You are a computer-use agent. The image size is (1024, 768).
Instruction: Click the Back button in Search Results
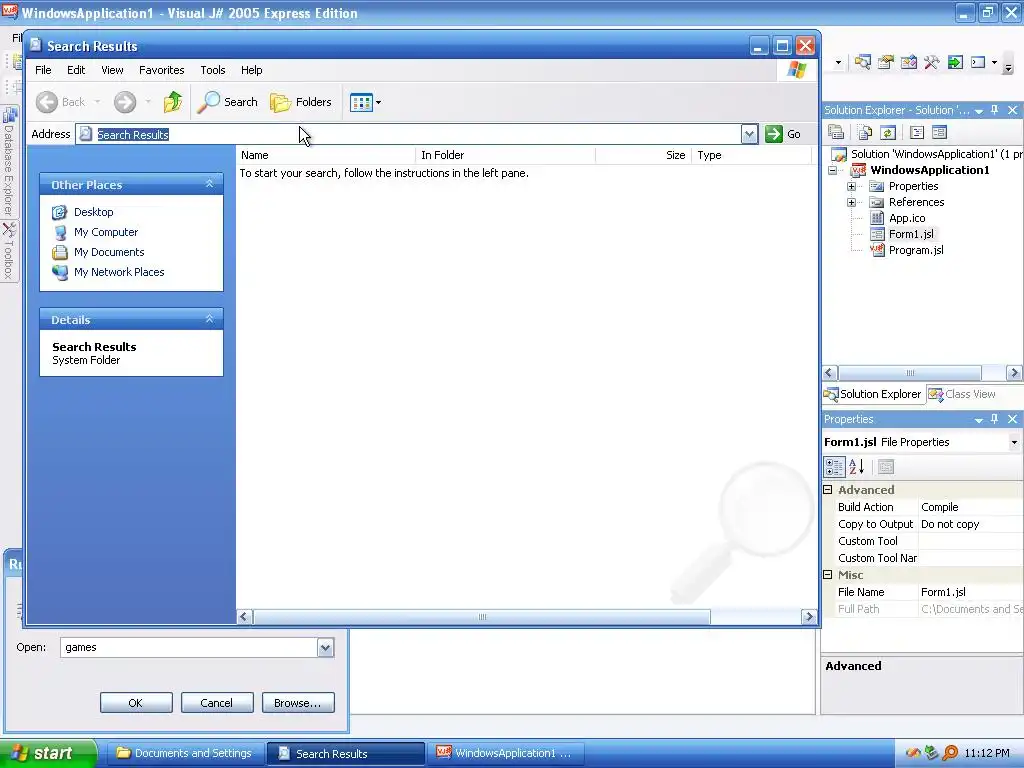[61, 102]
